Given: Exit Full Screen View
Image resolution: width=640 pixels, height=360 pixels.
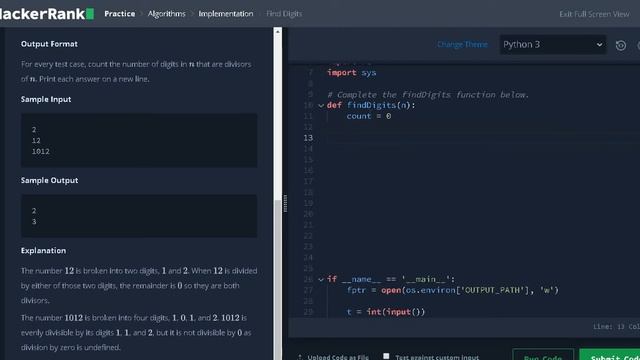Looking at the screenshot, I should (x=594, y=14).
